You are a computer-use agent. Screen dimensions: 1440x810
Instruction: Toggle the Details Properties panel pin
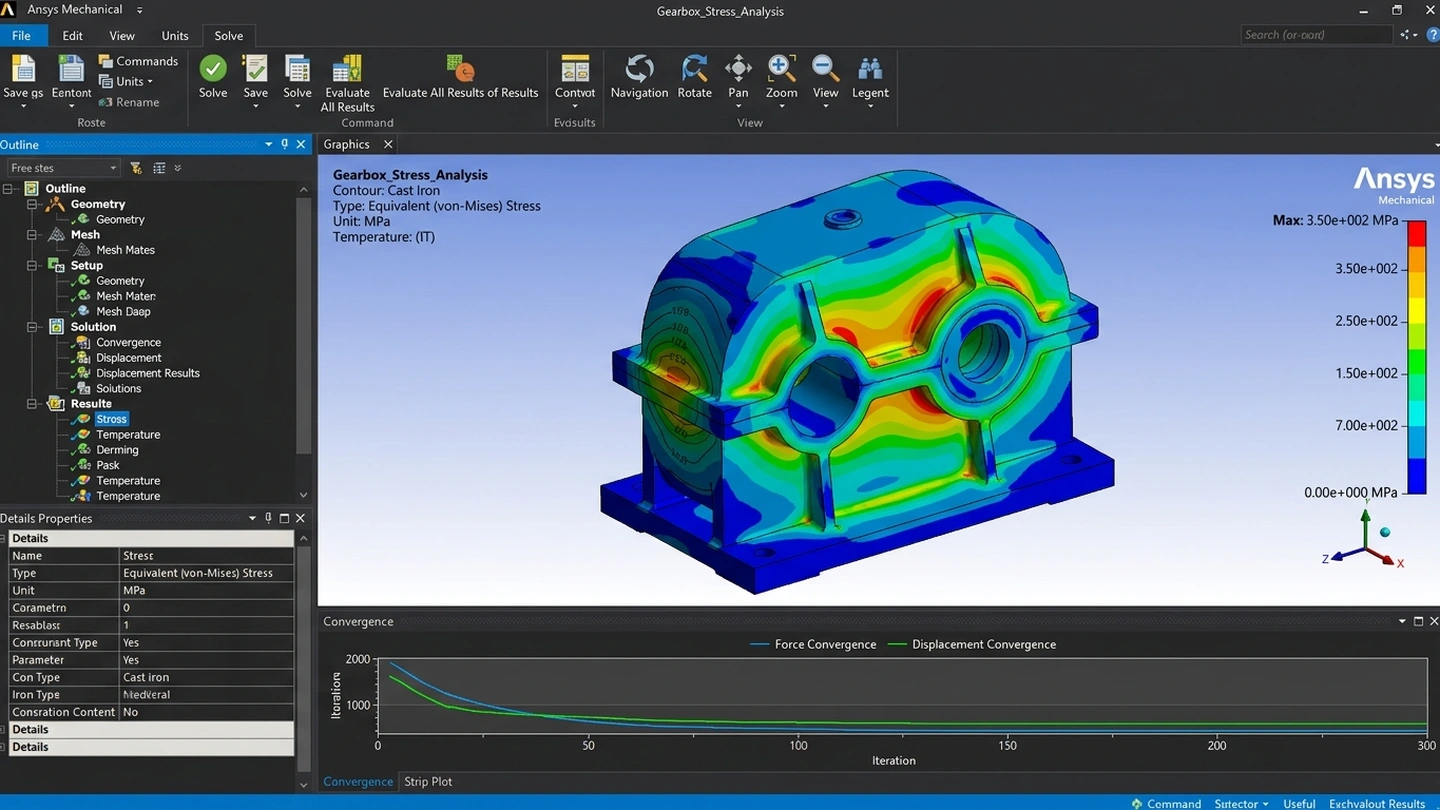[x=268, y=518]
